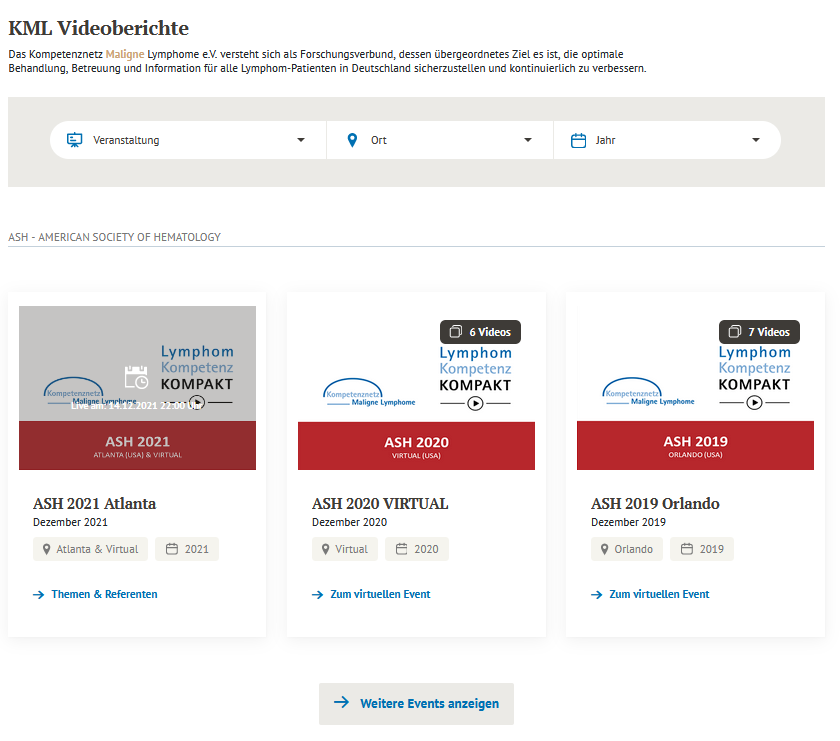
Task: Click the play icon on ASH 2019 thumbnail
Action: tap(755, 403)
